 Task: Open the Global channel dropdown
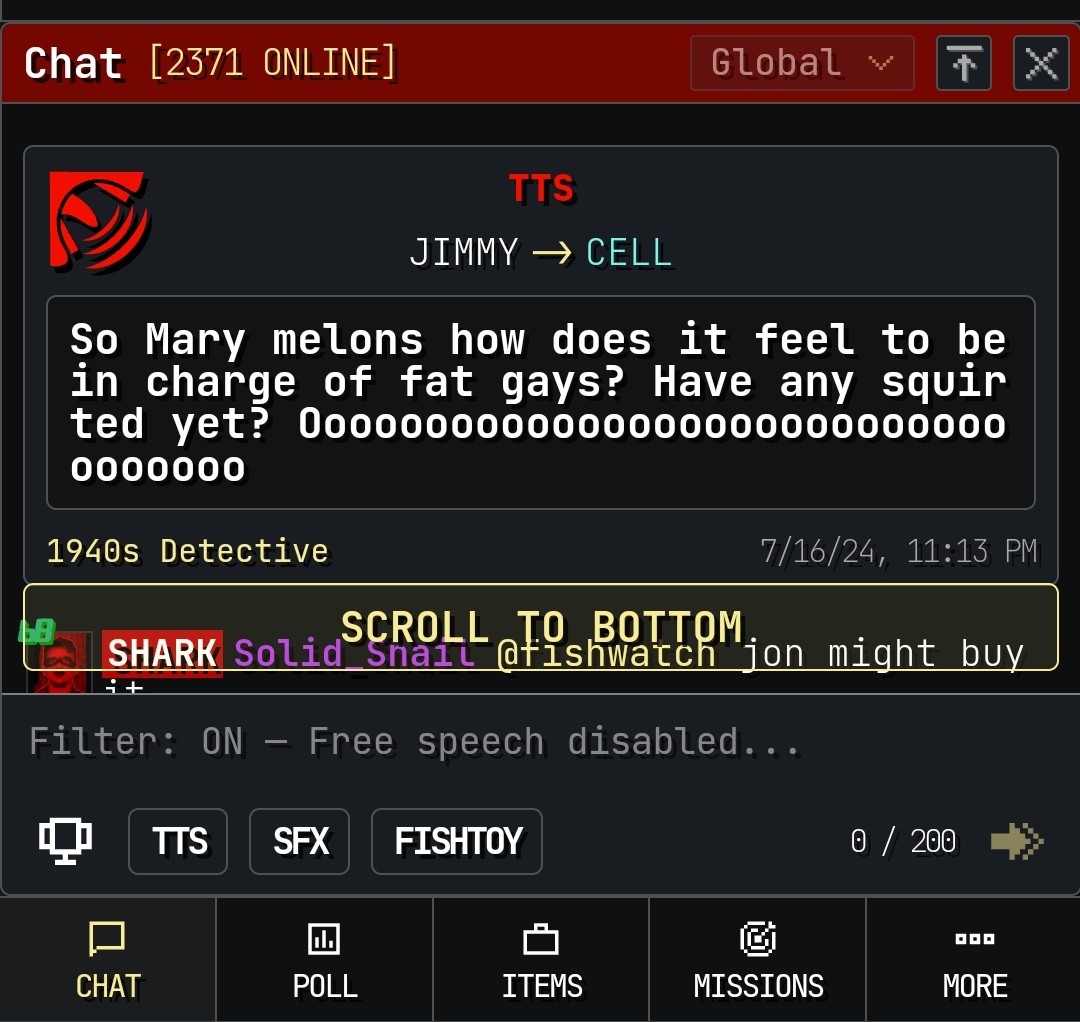(802, 63)
